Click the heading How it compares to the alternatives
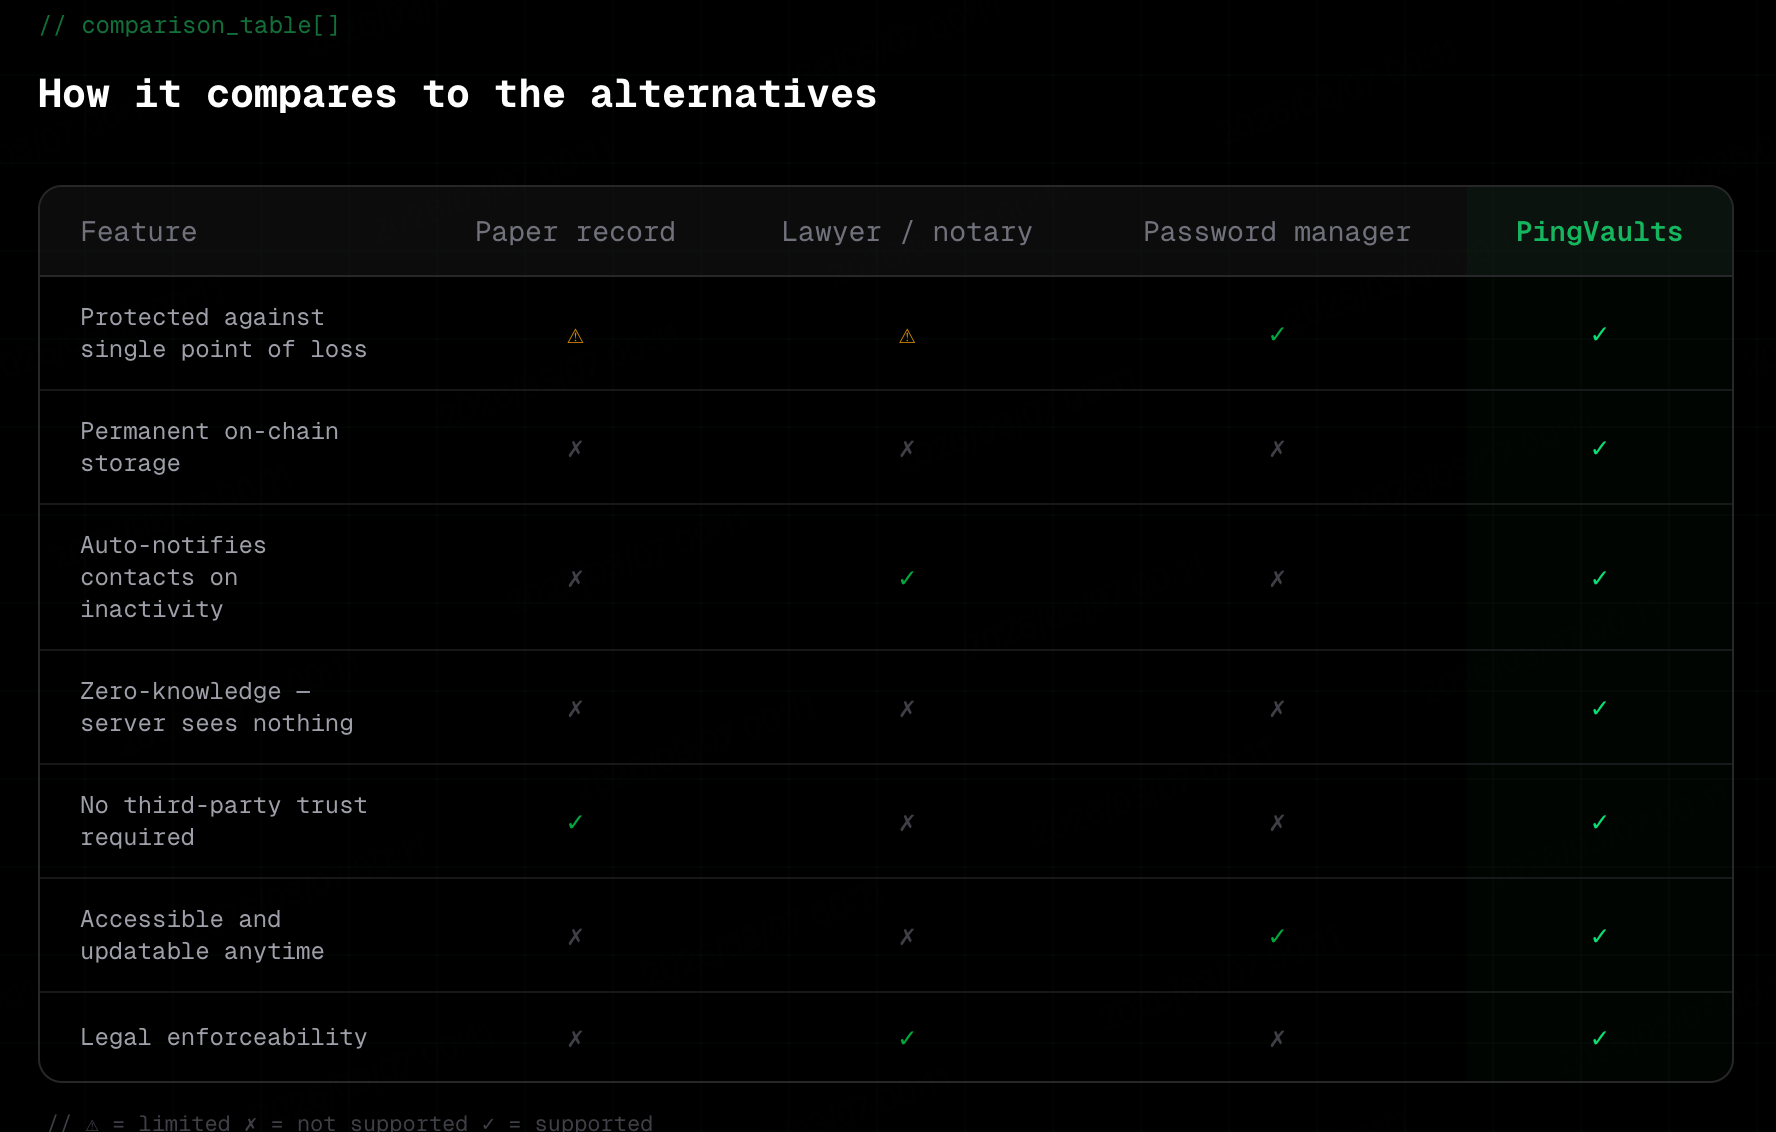This screenshot has width=1776, height=1132. point(456,93)
